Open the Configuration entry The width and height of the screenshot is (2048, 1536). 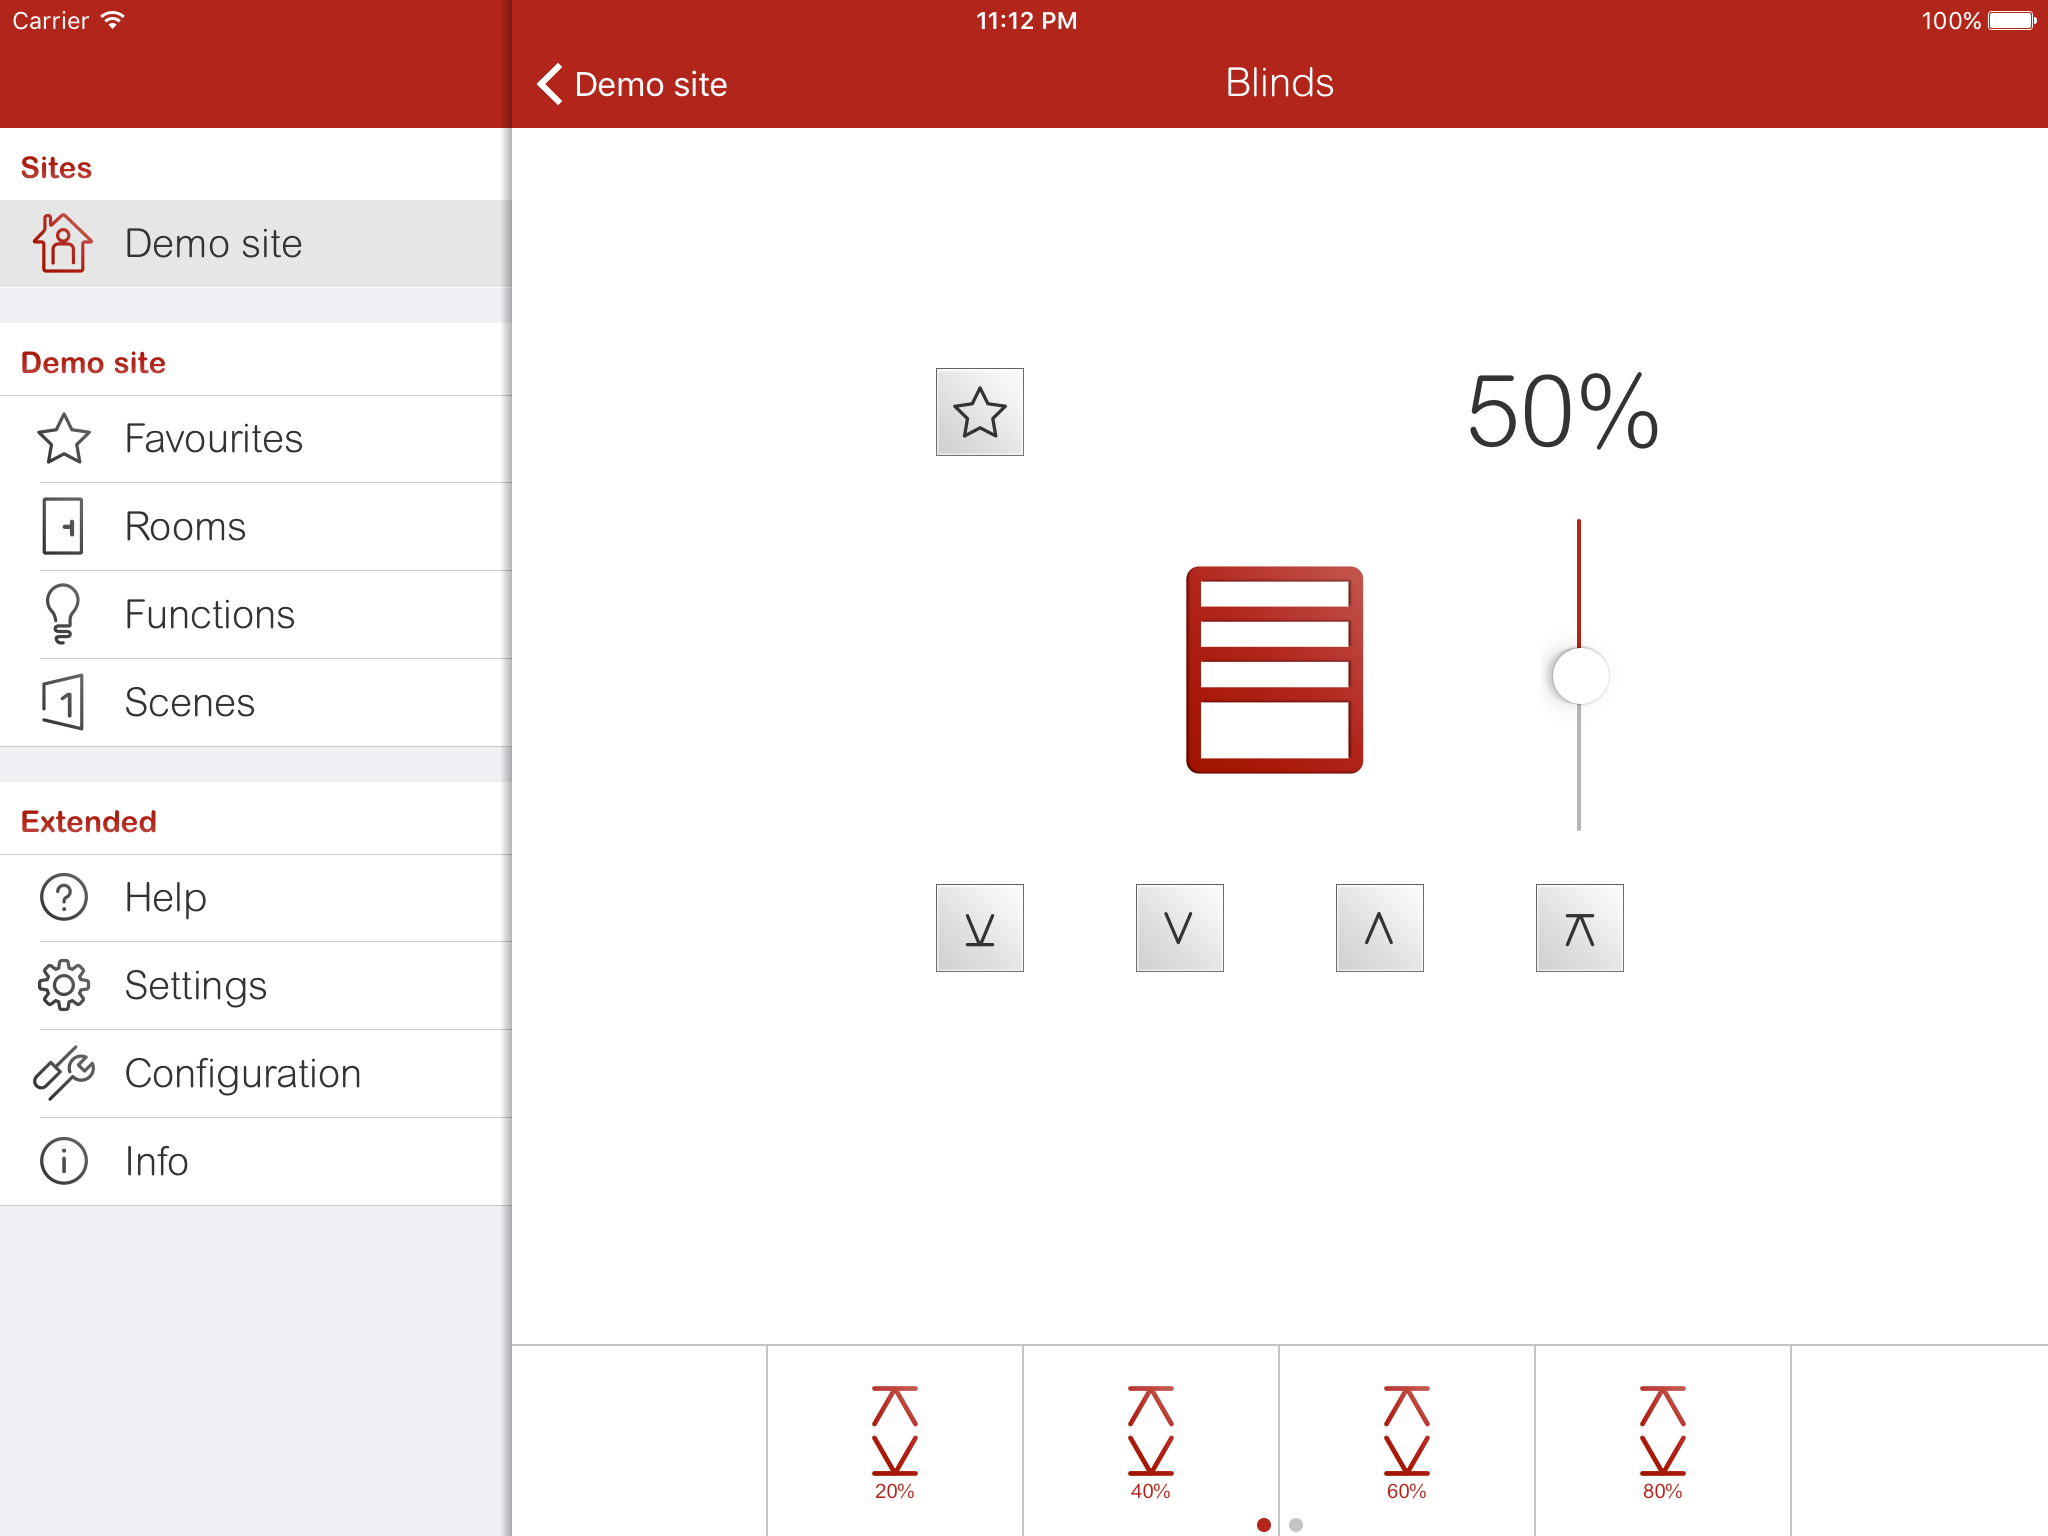(242, 1074)
